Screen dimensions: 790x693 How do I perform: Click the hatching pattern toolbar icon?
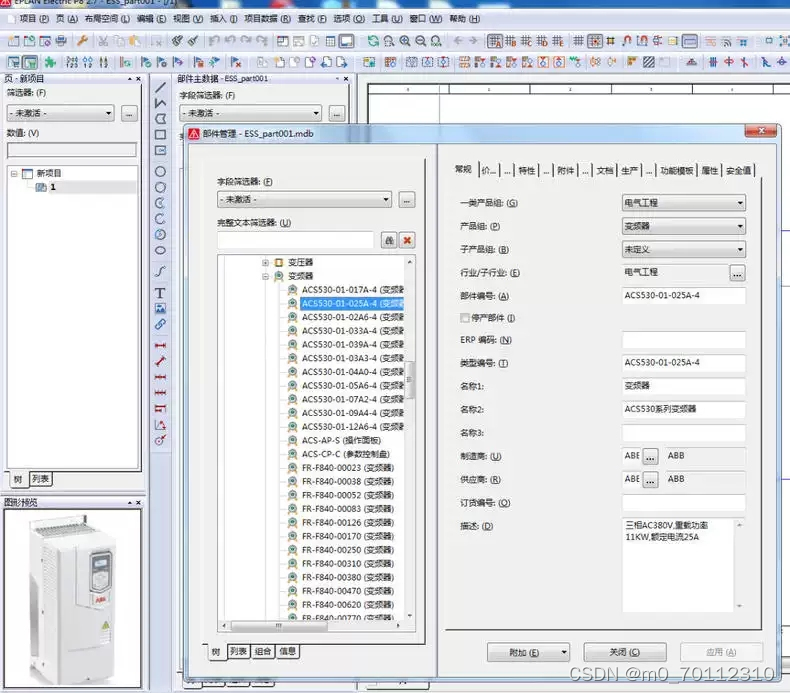tap(649, 62)
